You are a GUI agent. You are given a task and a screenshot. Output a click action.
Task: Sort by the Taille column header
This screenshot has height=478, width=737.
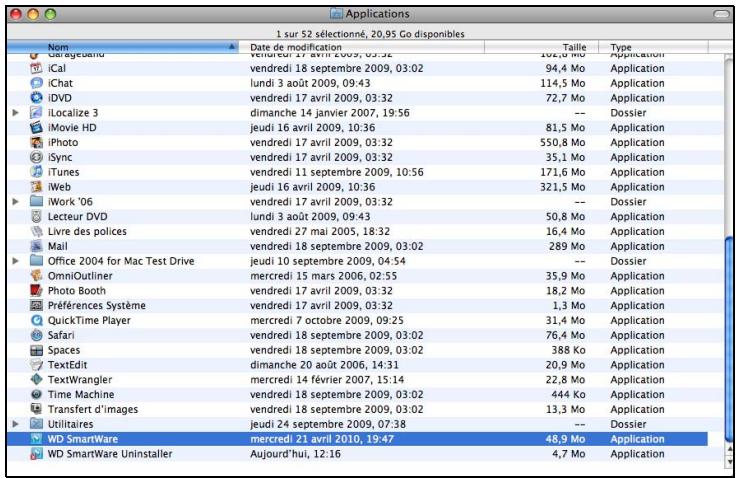[x=541, y=47]
